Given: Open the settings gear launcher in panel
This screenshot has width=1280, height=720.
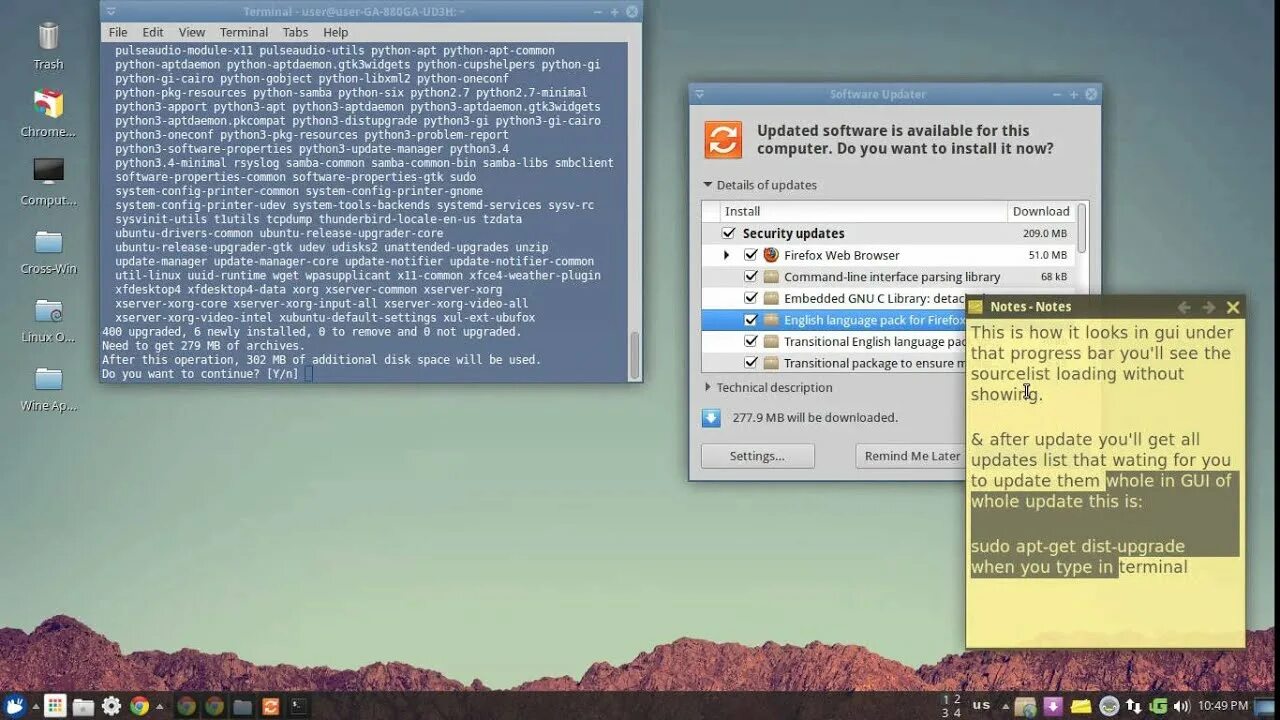Looking at the screenshot, I should pyautogui.click(x=111, y=706).
